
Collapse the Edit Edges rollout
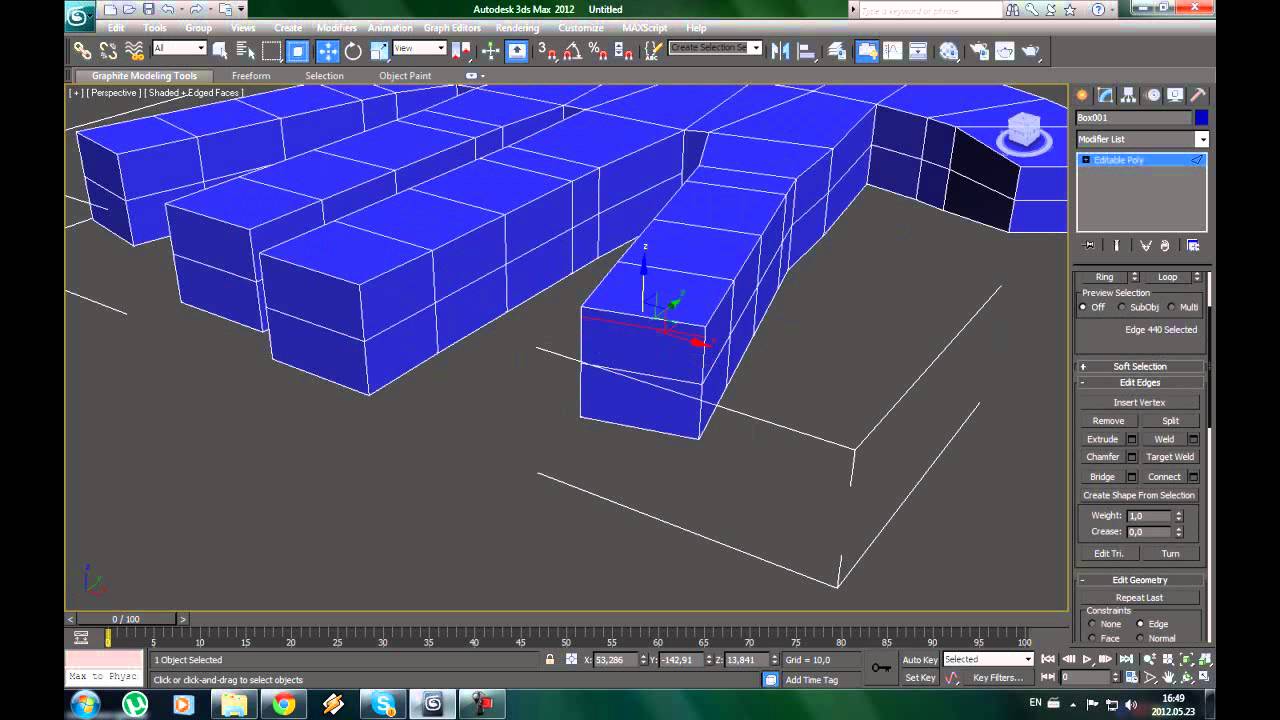click(1140, 382)
